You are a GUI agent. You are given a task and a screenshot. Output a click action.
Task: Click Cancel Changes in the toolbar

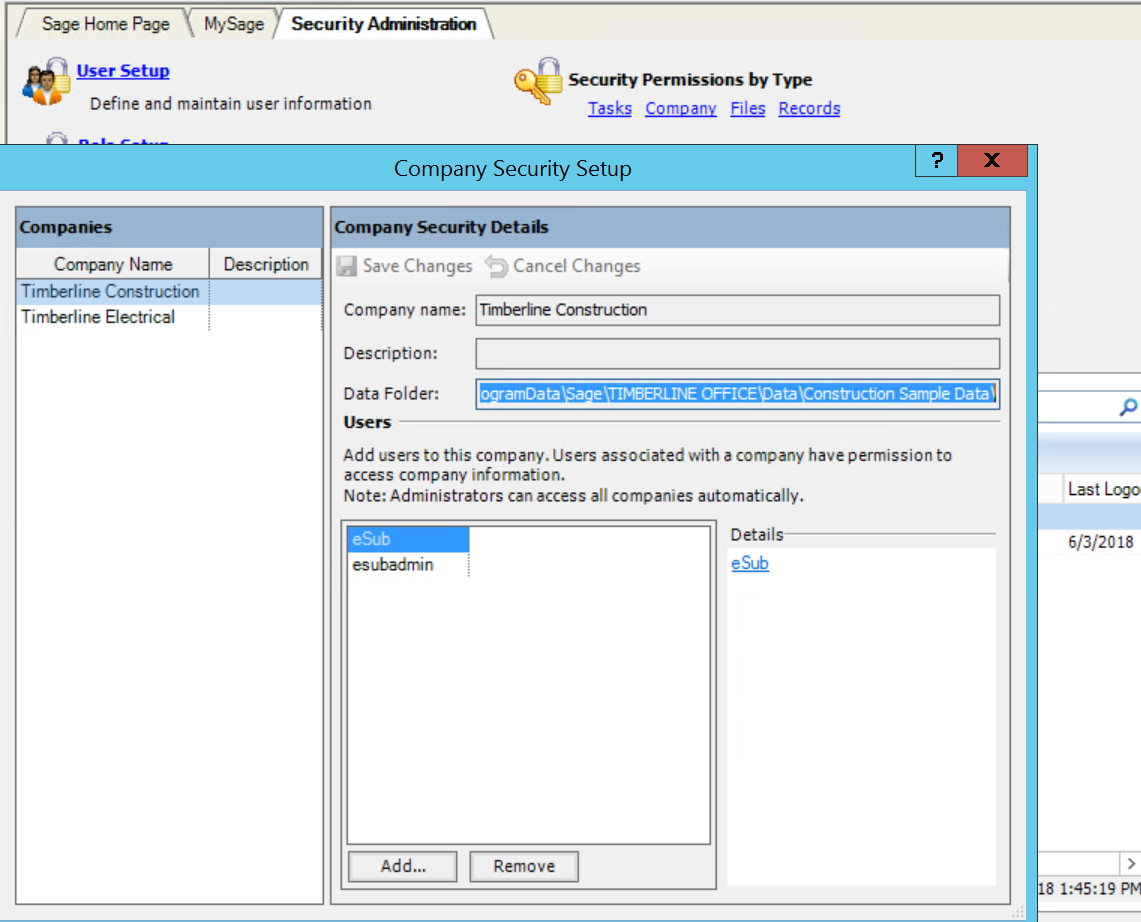tap(562, 266)
